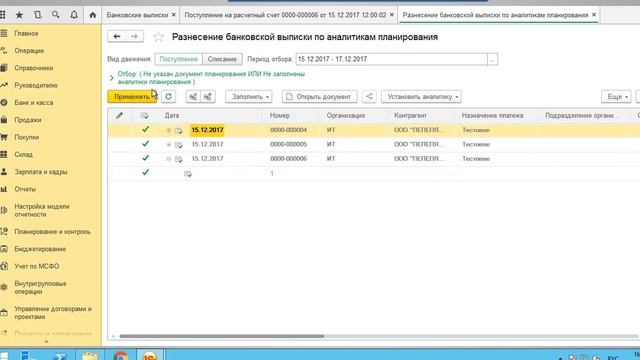Open Покупки cart section
Screen dimensions: 640x360
pos(27,137)
